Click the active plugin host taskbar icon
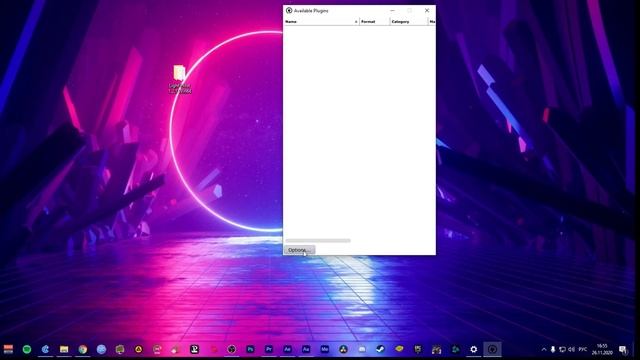Viewport: 640px width, 360px height. pyautogui.click(x=492, y=349)
